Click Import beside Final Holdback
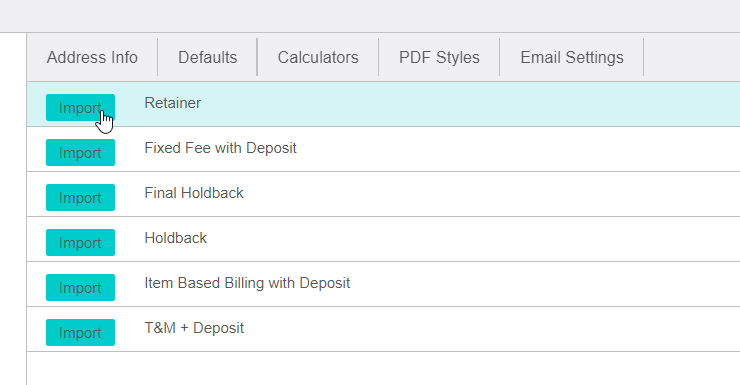740x385 pixels. point(80,197)
